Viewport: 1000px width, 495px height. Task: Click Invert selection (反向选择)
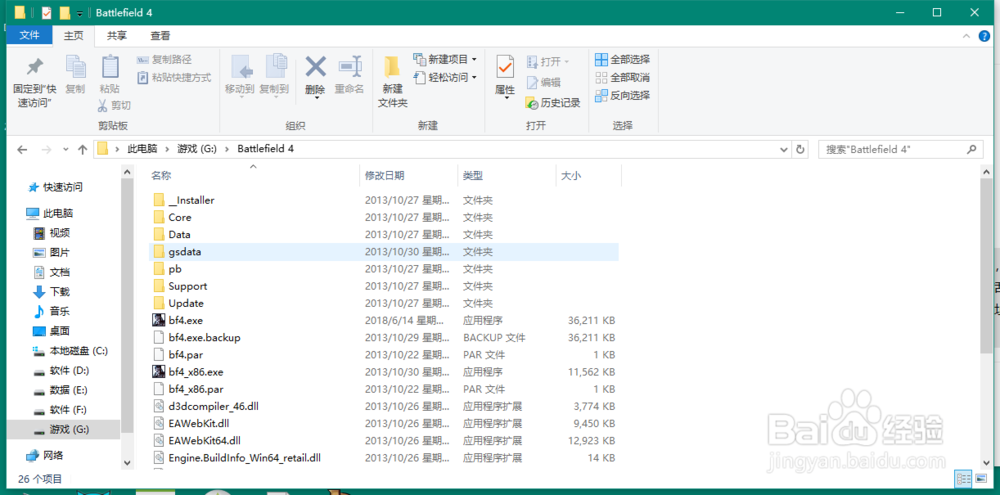pos(622,96)
